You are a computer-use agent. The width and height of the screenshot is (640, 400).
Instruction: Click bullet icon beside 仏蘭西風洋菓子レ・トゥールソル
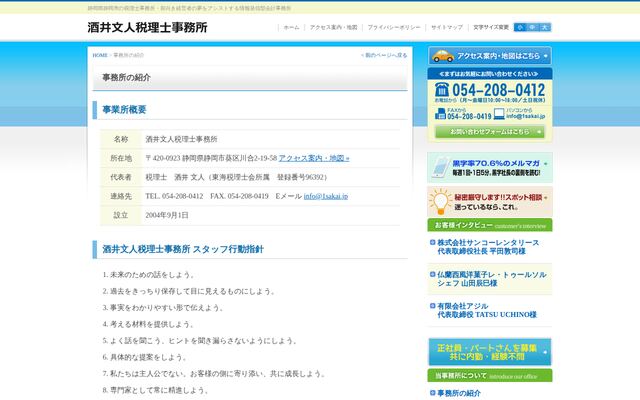pyautogui.click(x=433, y=274)
